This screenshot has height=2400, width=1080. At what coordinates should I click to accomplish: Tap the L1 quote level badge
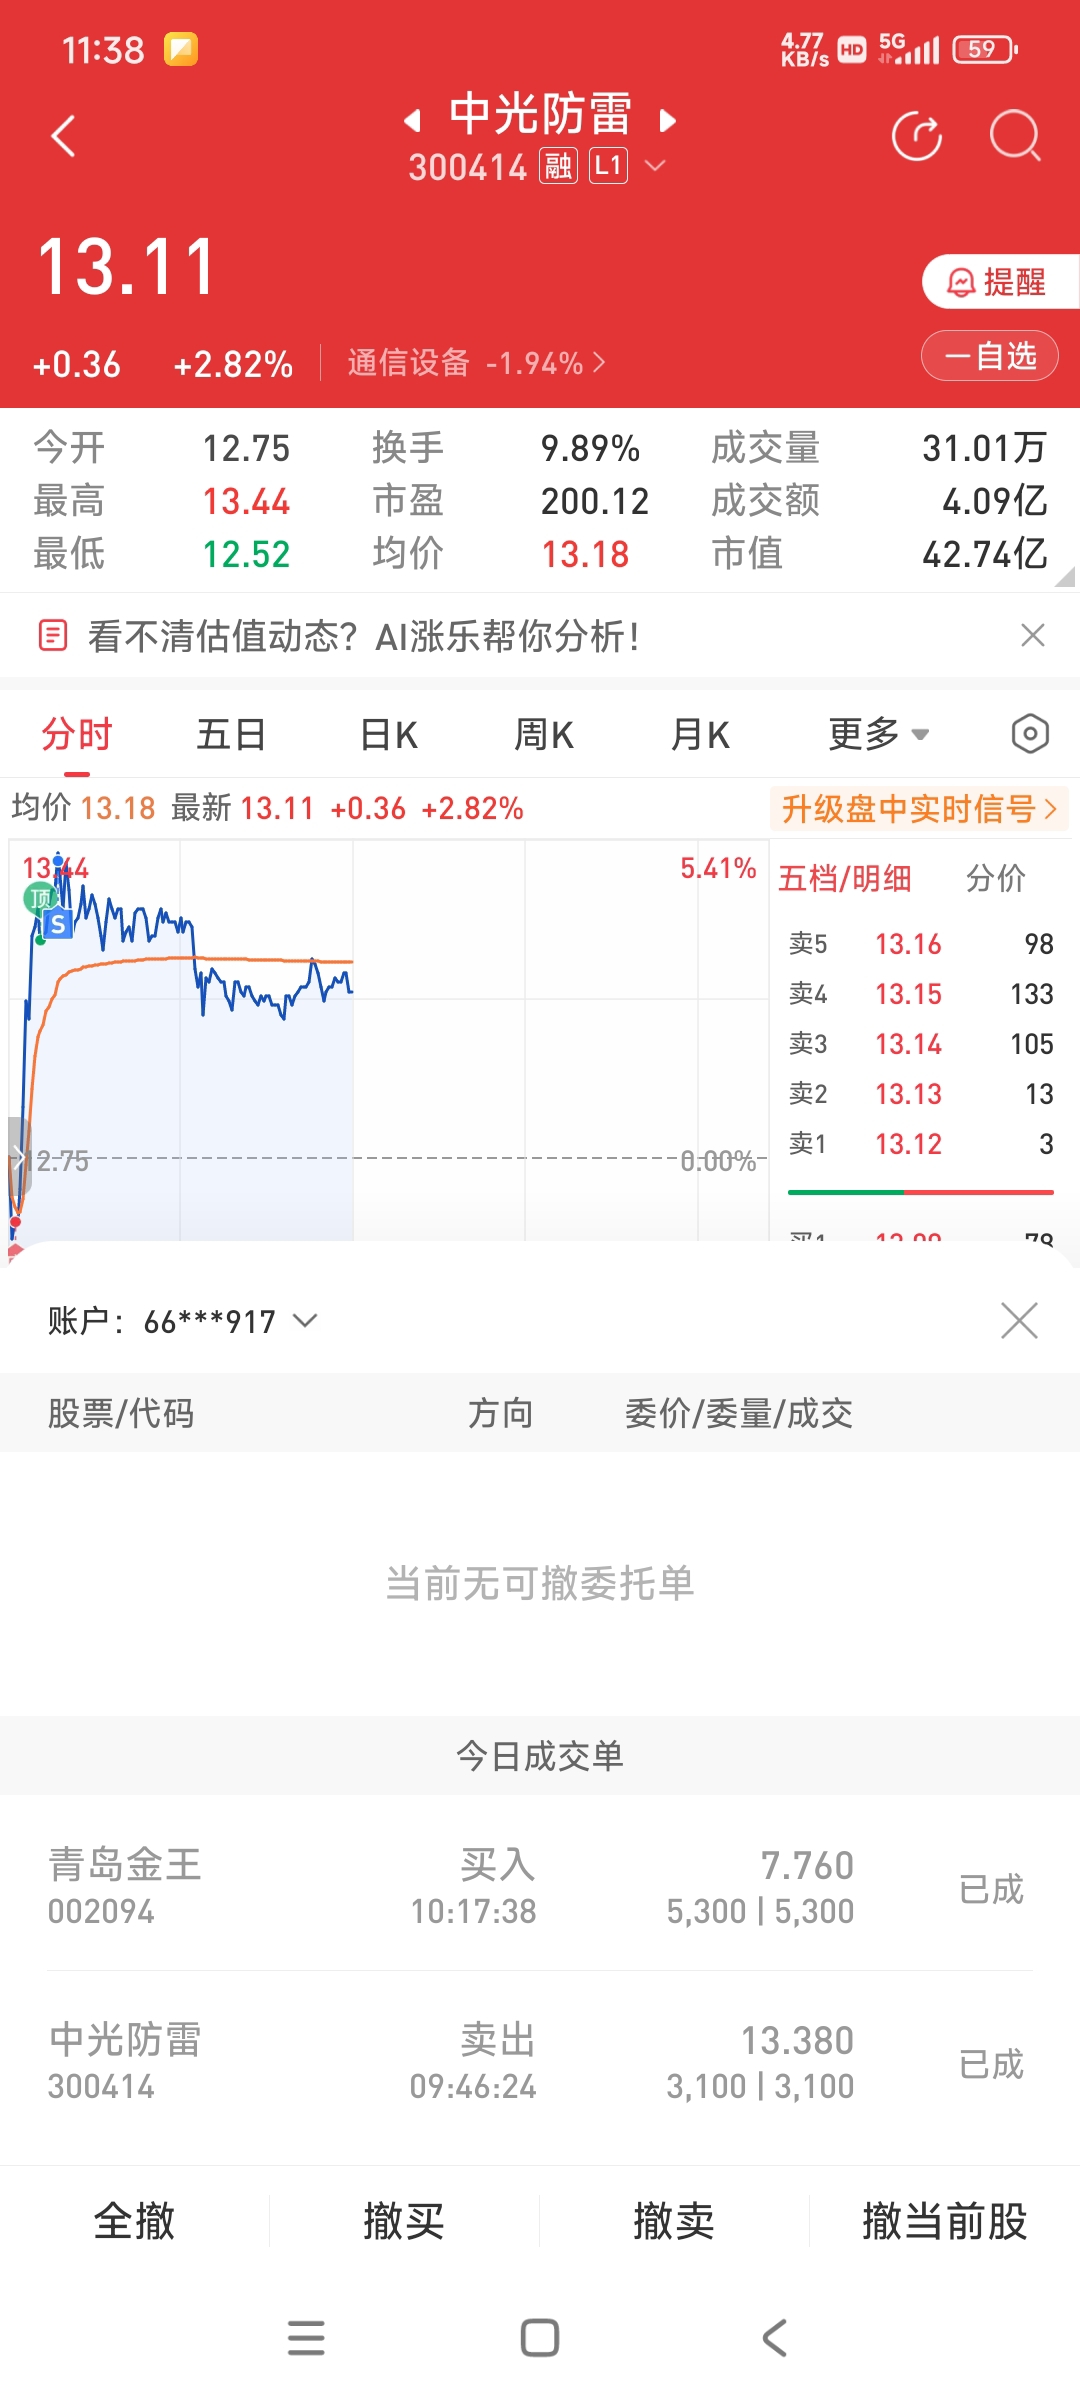point(608,166)
